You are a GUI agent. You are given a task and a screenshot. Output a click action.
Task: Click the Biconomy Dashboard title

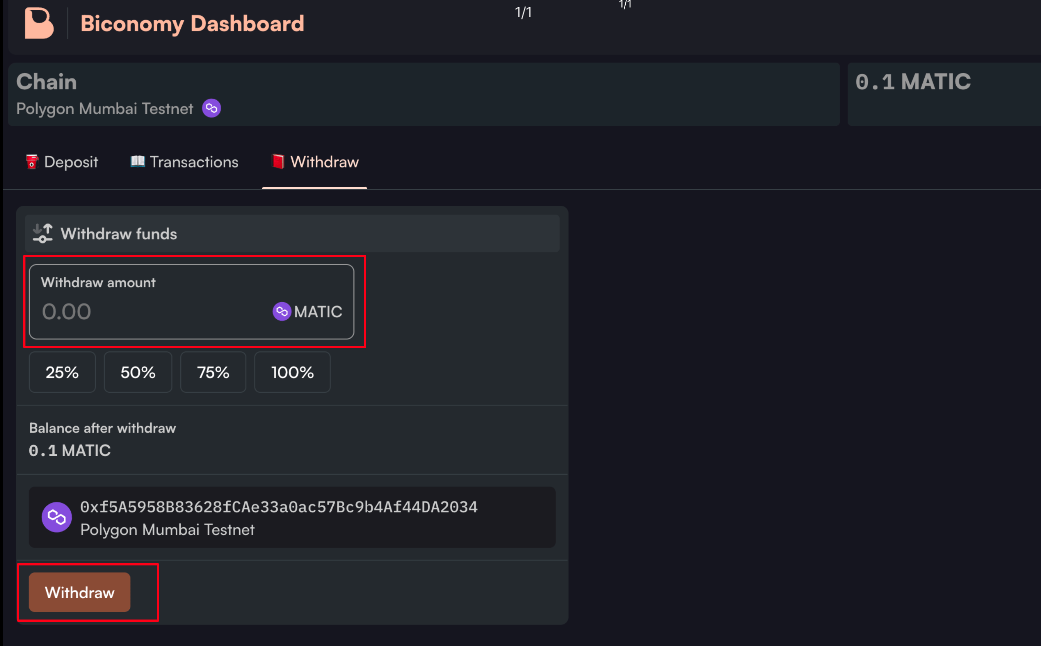192,23
